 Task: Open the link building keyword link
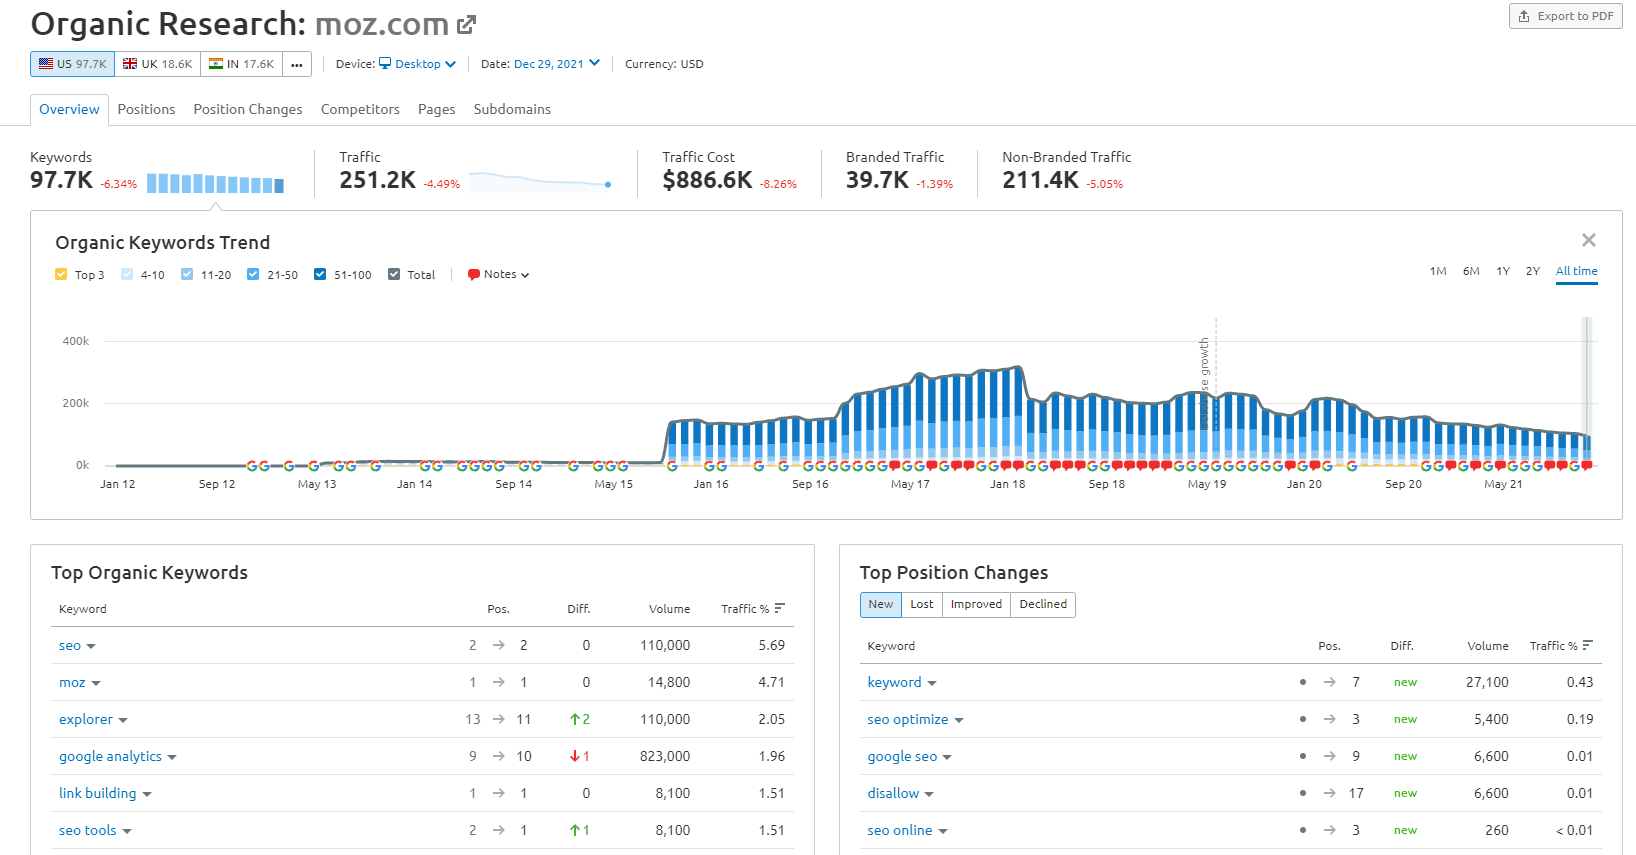click(x=97, y=793)
